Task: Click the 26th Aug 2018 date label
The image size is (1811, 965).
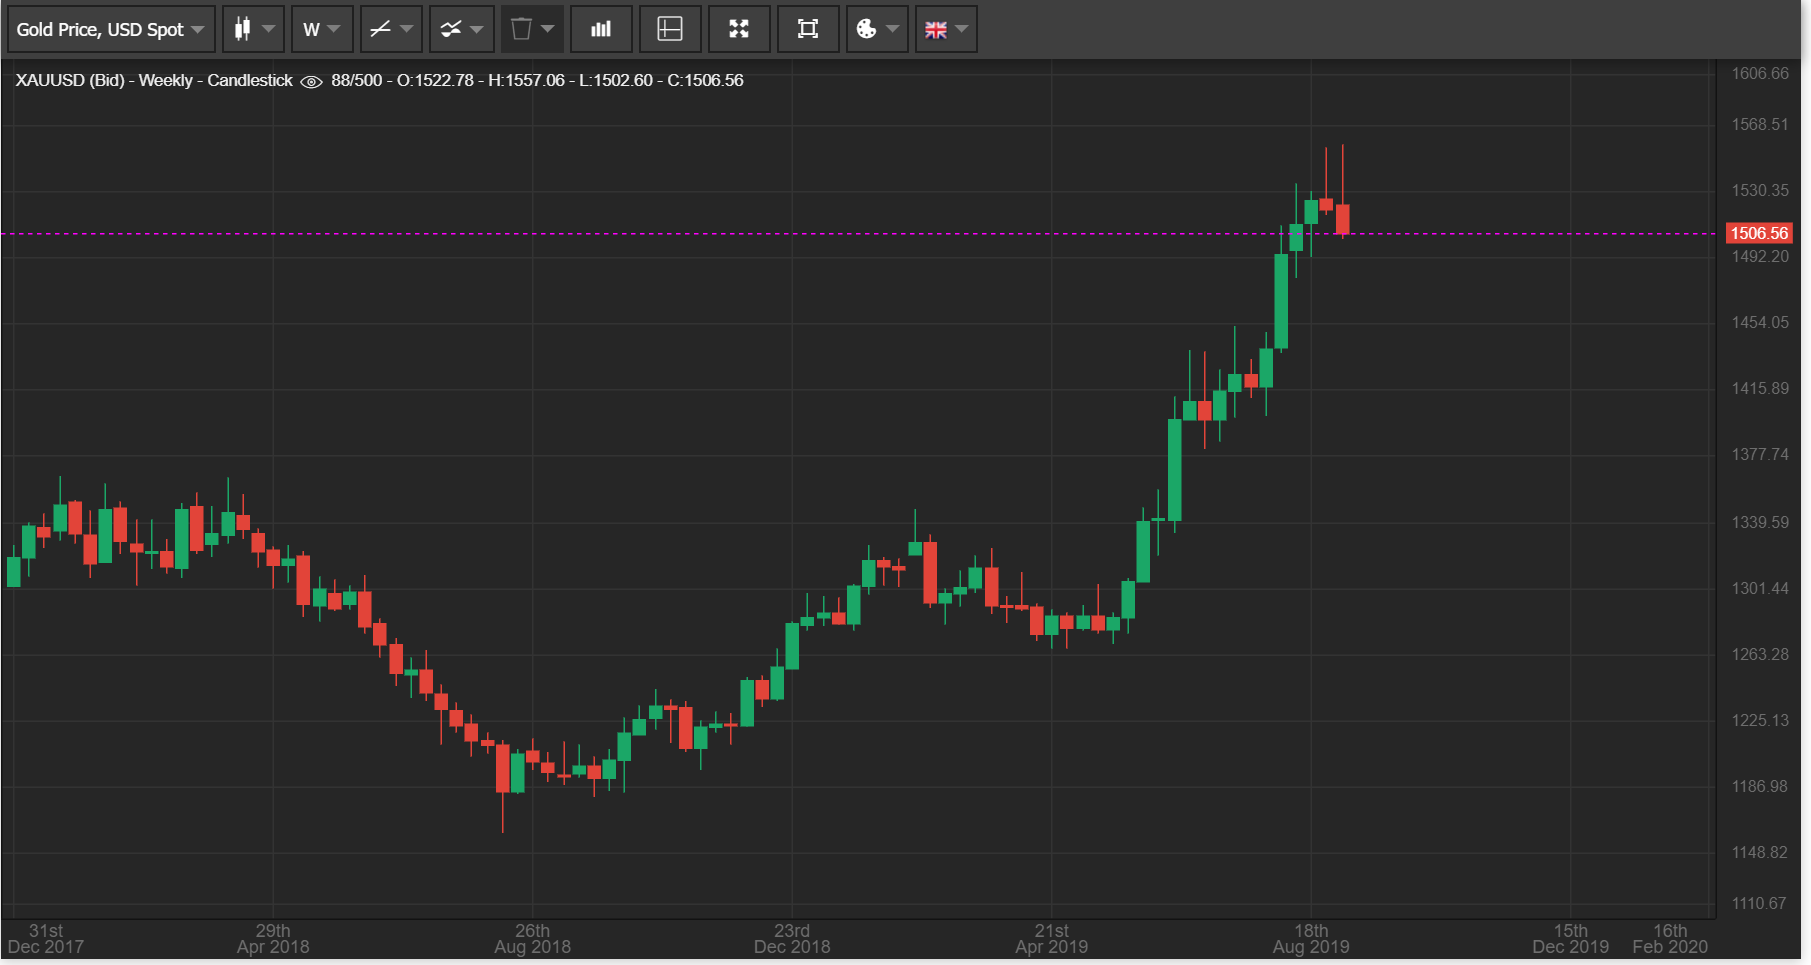Action: (532, 939)
